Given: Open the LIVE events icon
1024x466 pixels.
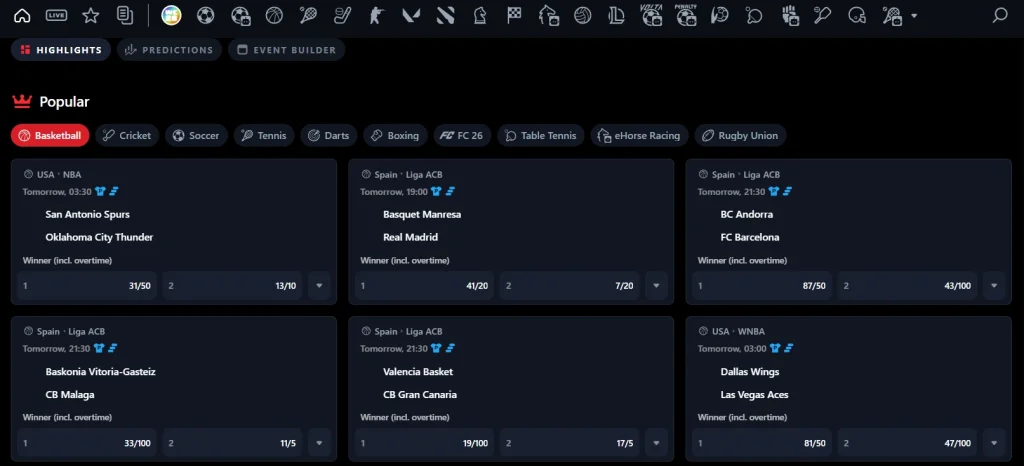Looking at the screenshot, I should point(57,16).
